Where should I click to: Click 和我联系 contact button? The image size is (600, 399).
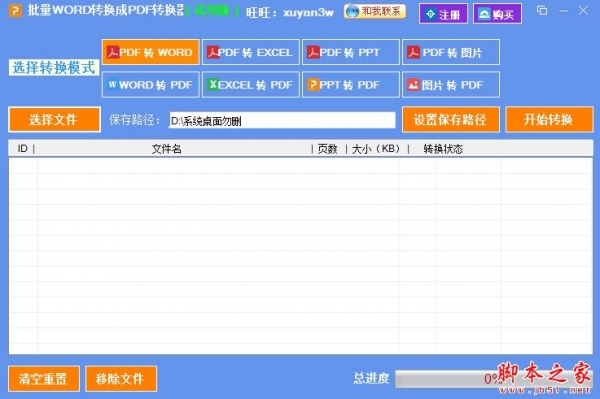375,11
